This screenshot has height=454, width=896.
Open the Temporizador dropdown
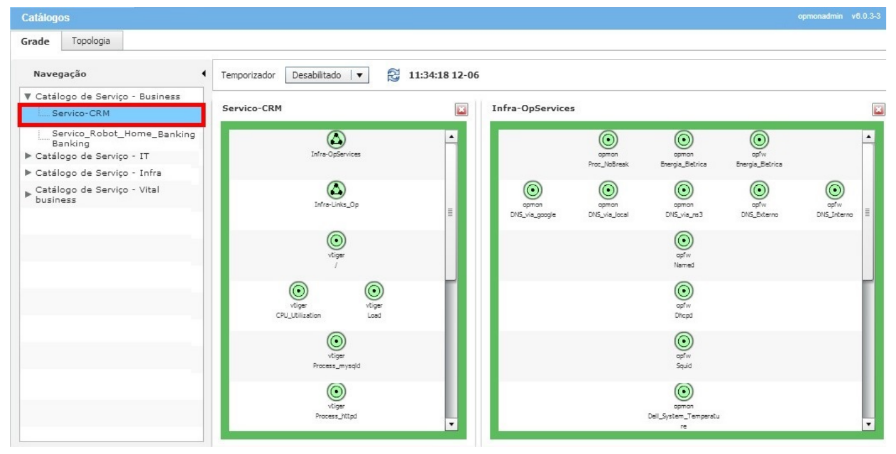[360, 75]
